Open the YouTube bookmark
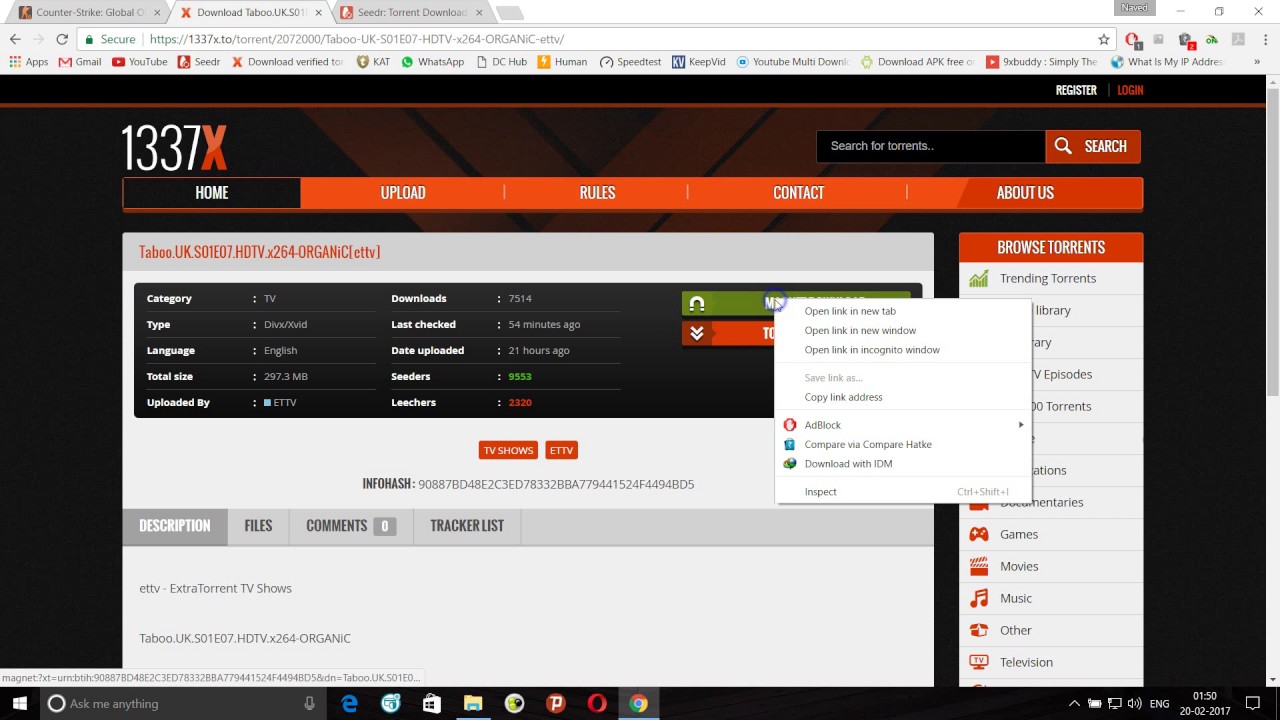1280x720 pixels. (140, 61)
